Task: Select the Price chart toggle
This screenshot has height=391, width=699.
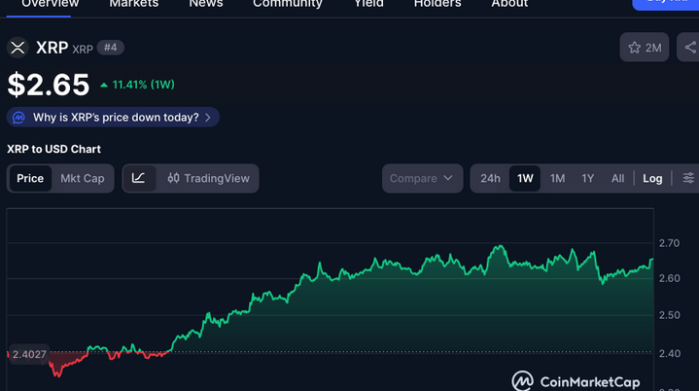Action: pos(30,178)
